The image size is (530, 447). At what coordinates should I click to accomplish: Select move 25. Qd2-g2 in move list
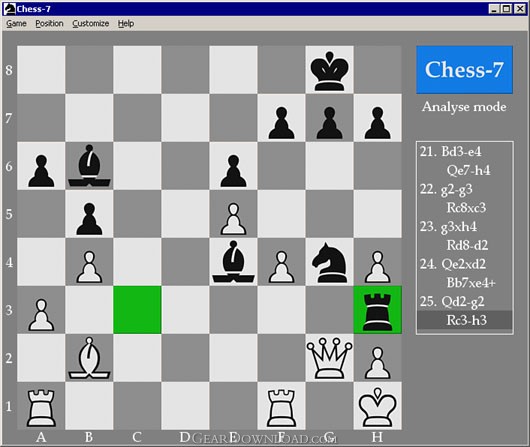tap(452, 301)
